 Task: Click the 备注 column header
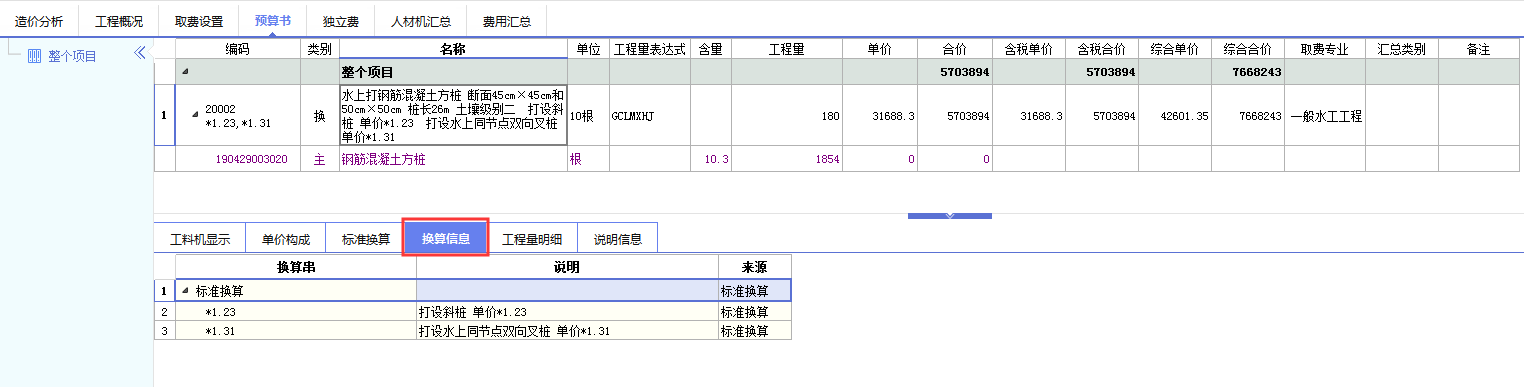coord(1479,49)
